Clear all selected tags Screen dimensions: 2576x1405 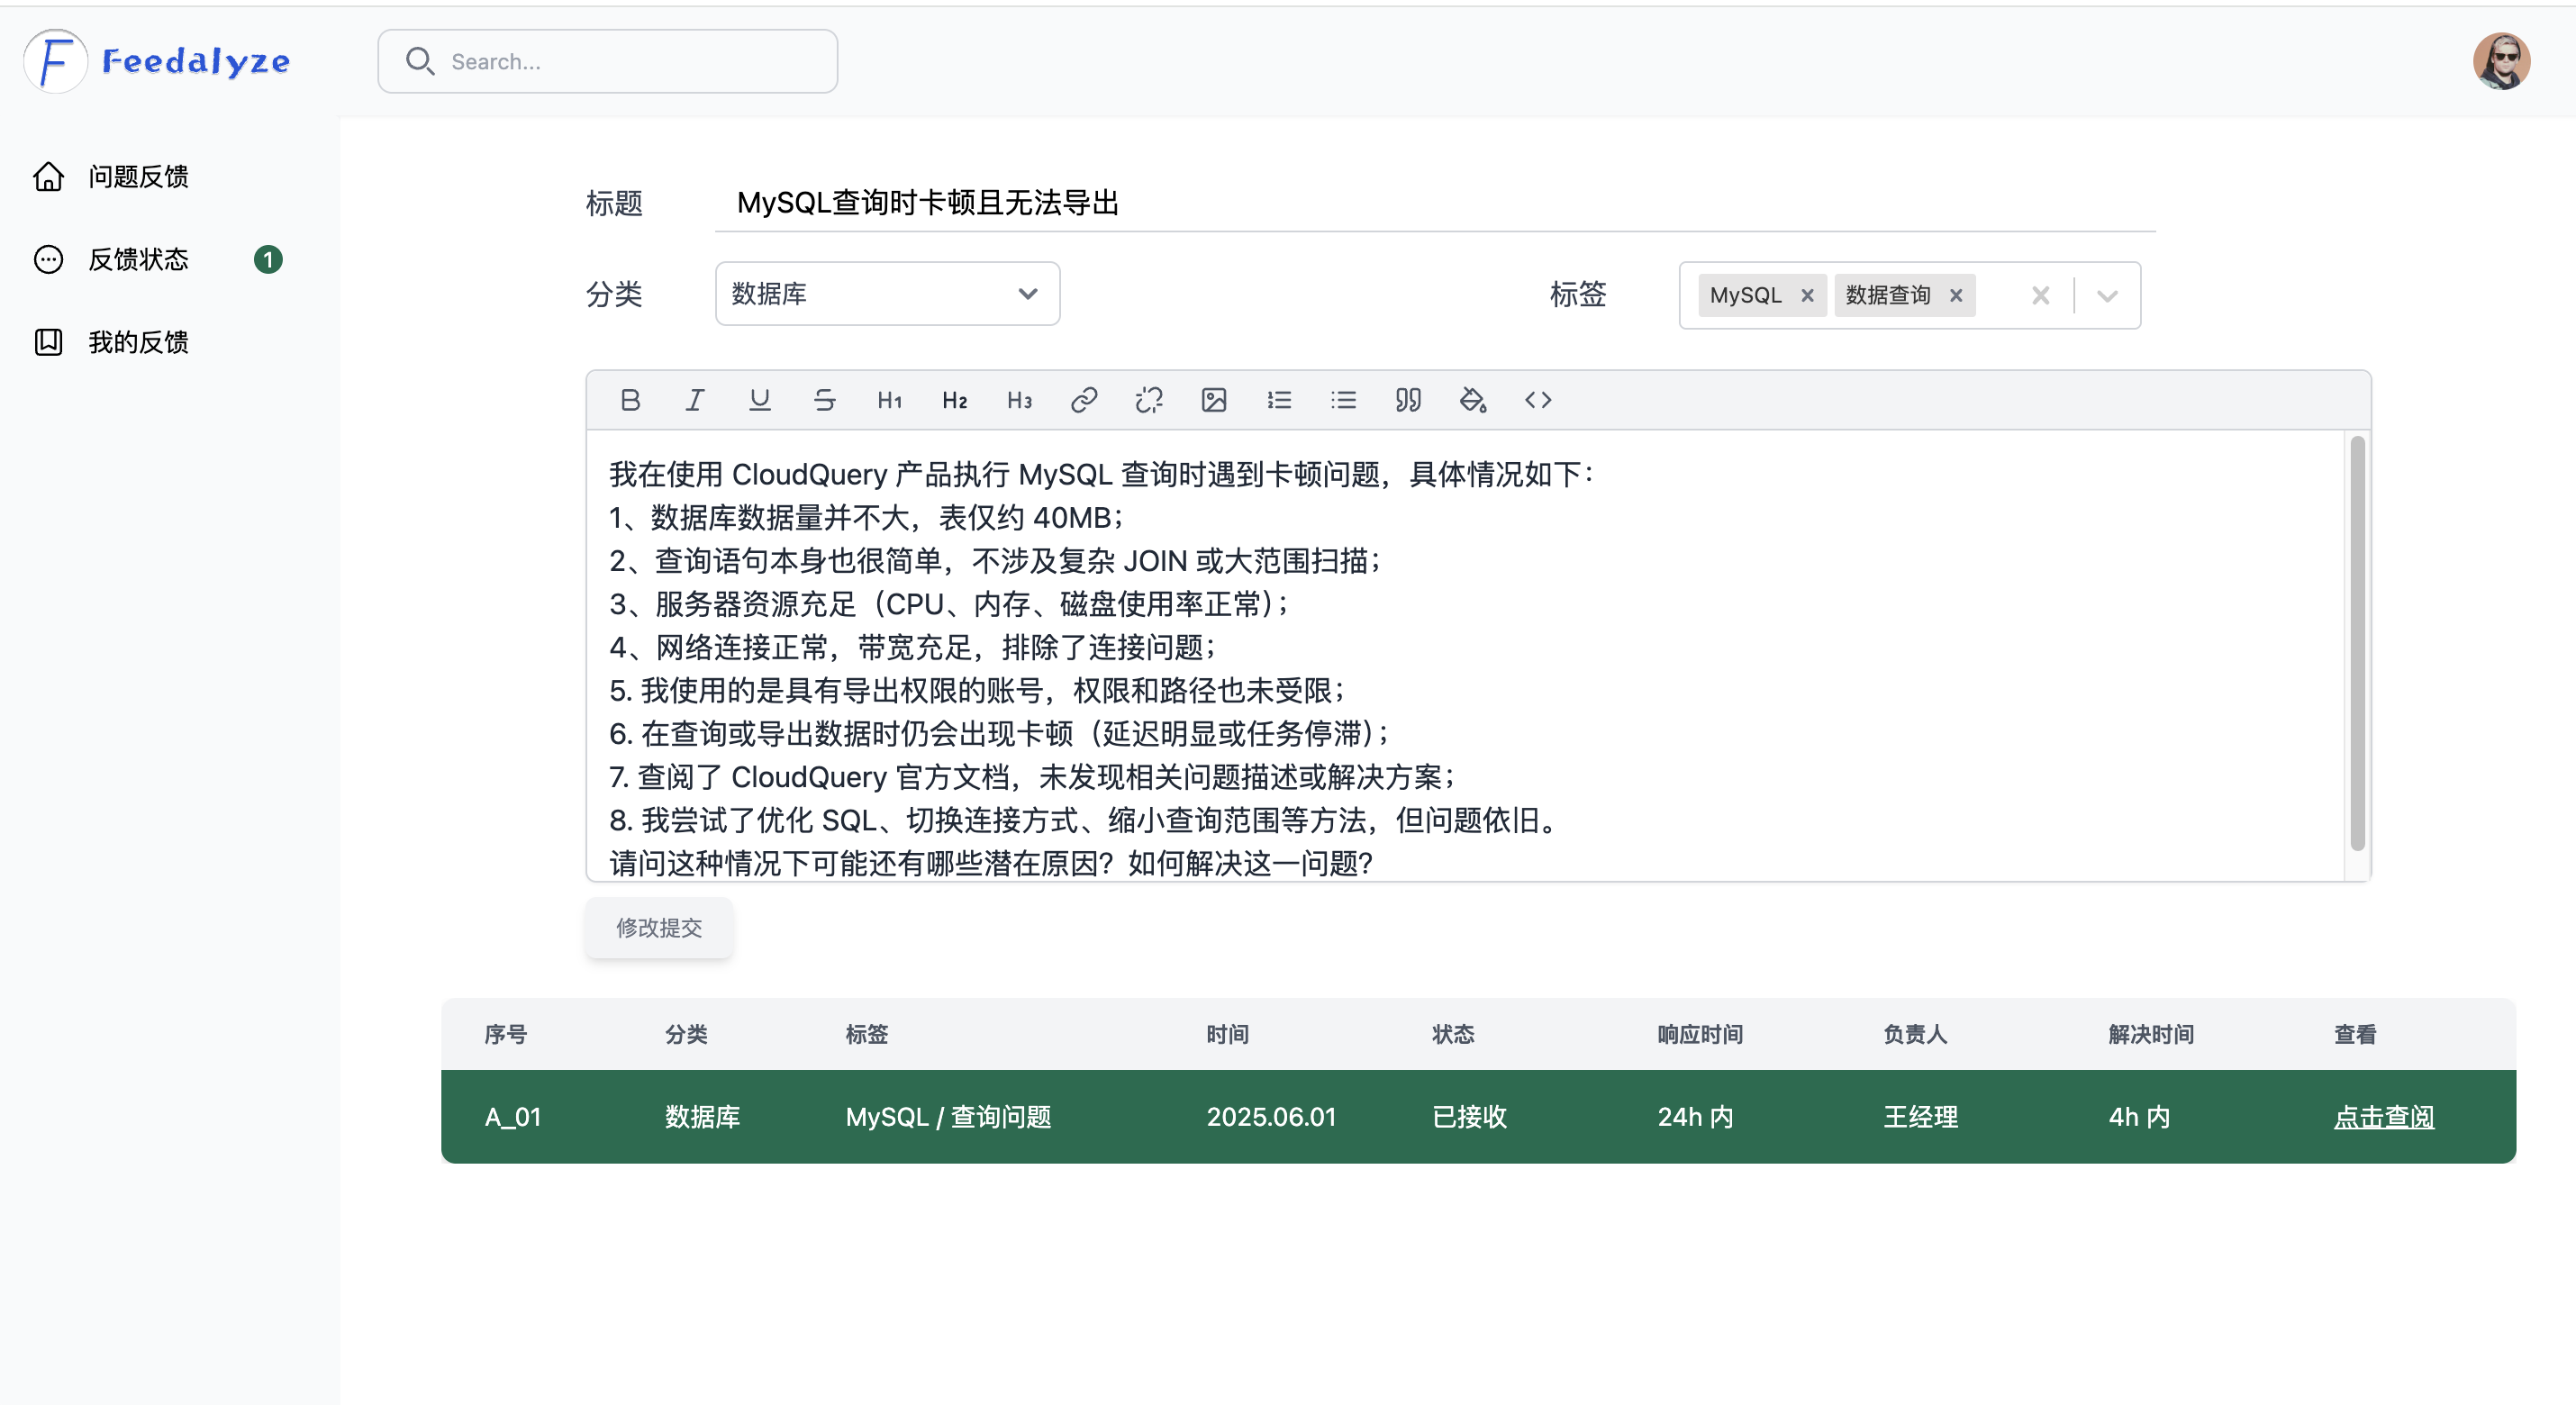(2041, 295)
